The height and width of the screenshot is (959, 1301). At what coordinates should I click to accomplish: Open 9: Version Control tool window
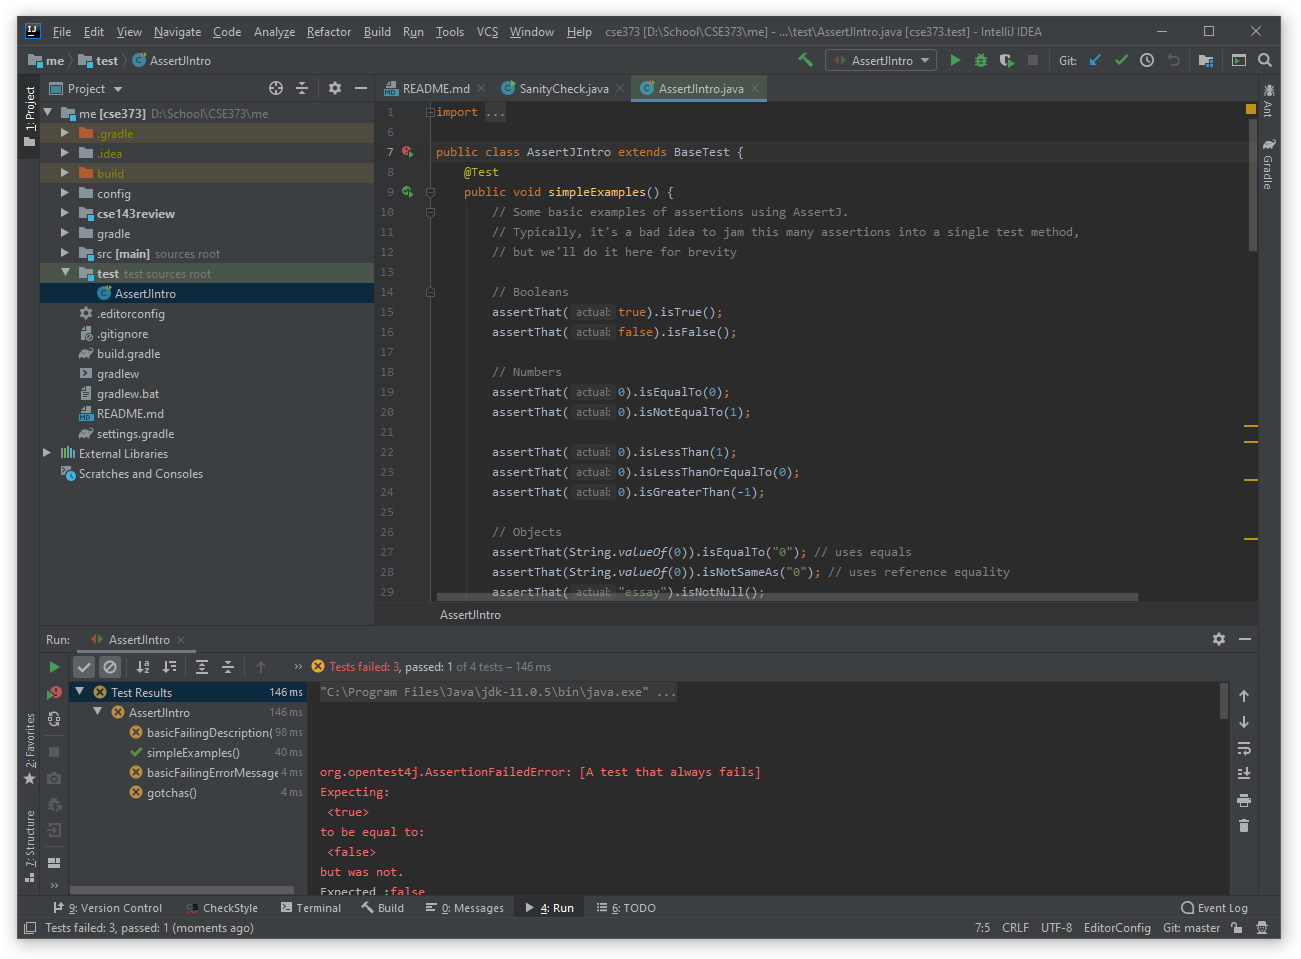(x=108, y=908)
